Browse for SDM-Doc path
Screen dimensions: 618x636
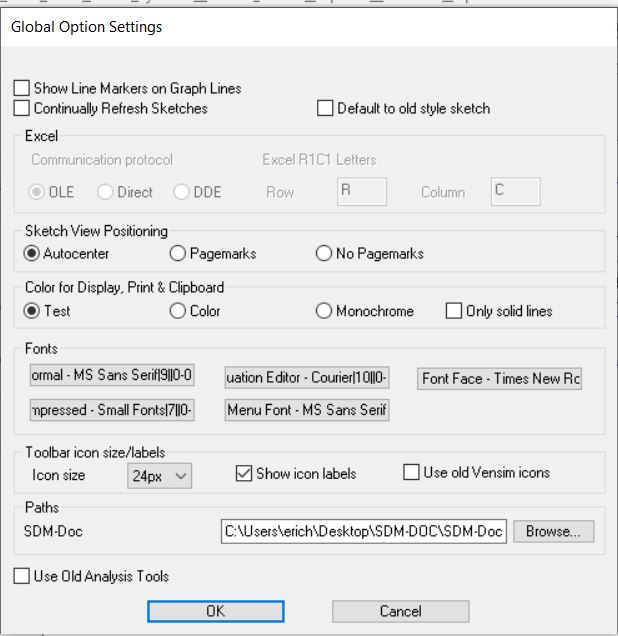tap(554, 531)
